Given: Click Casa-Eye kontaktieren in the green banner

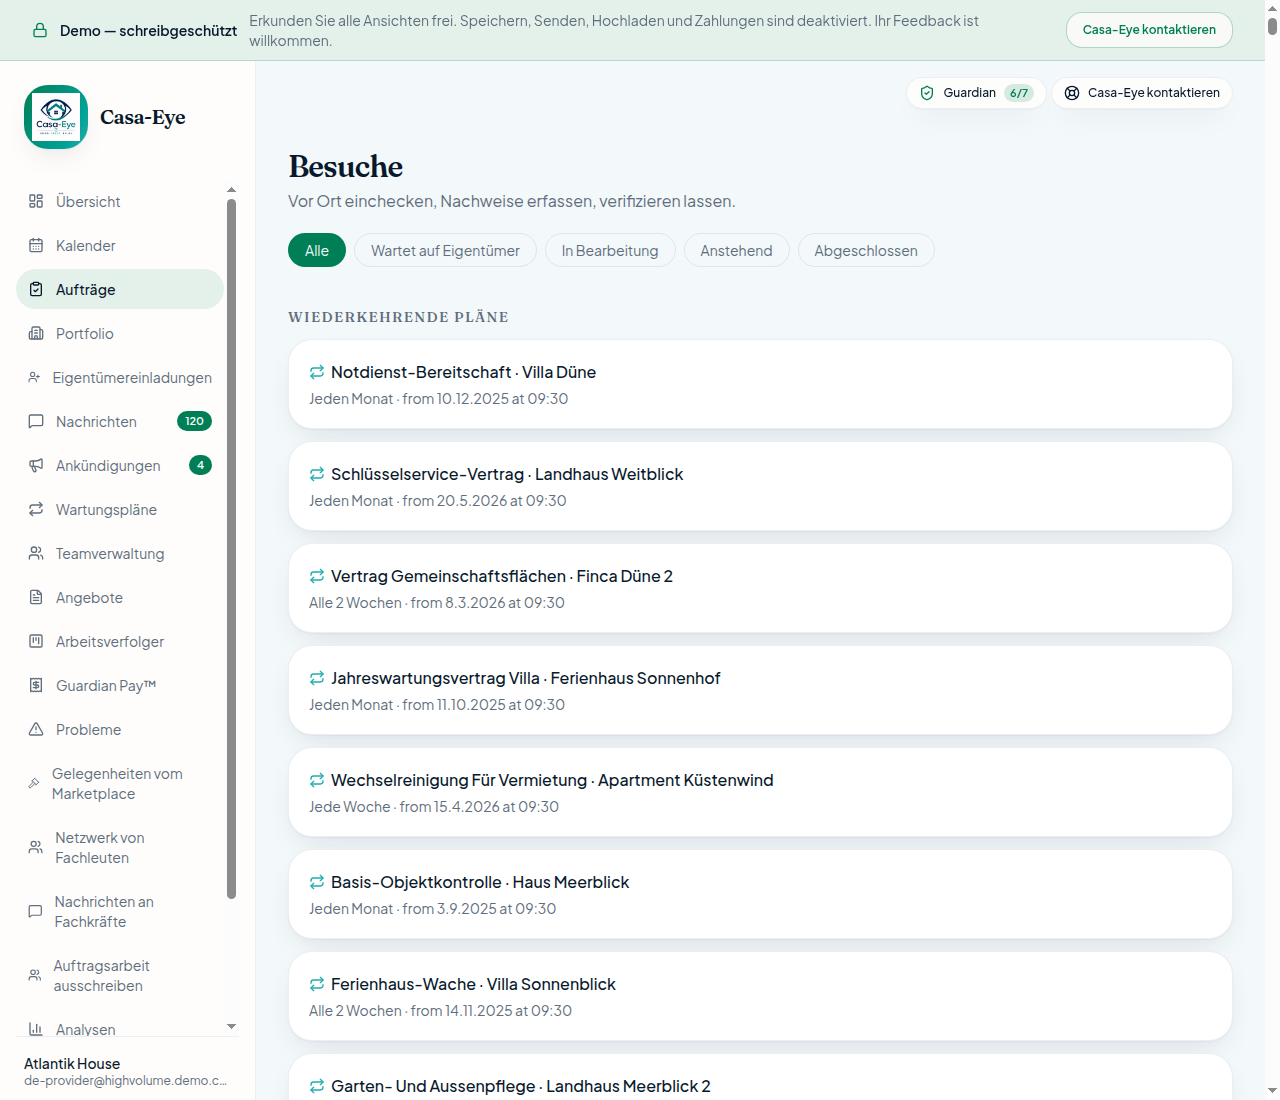Looking at the screenshot, I should click(x=1149, y=30).
